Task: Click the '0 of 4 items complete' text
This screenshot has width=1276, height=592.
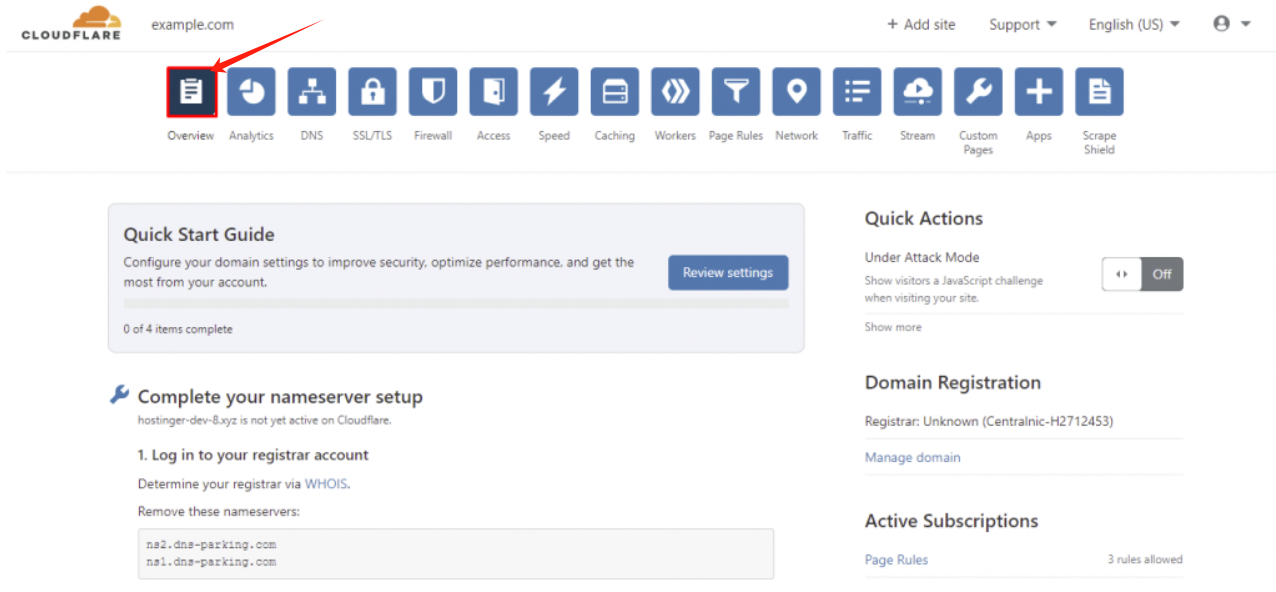Action: (x=178, y=329)
